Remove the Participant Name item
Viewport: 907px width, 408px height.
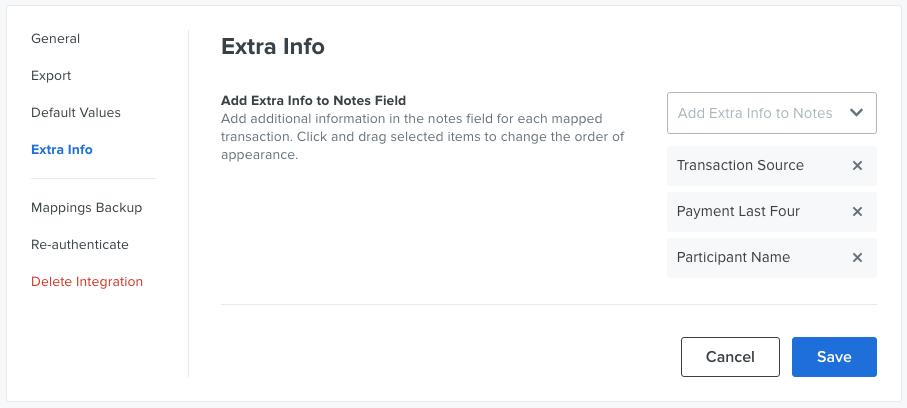(x=857, y=258)
